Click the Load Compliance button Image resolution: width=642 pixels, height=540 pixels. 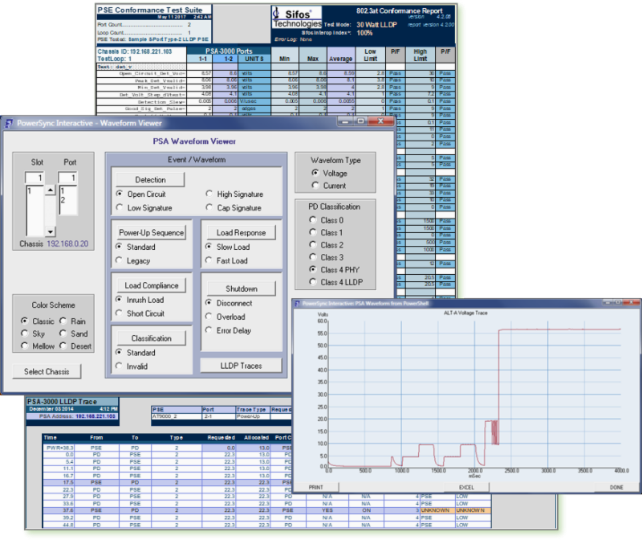(151, 285)
